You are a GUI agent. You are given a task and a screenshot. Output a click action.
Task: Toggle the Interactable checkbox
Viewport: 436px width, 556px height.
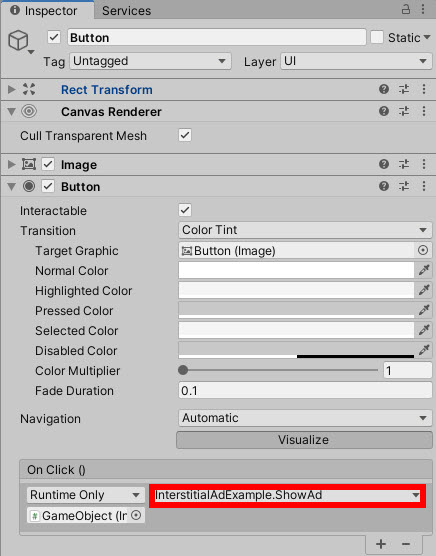point(185,210)
